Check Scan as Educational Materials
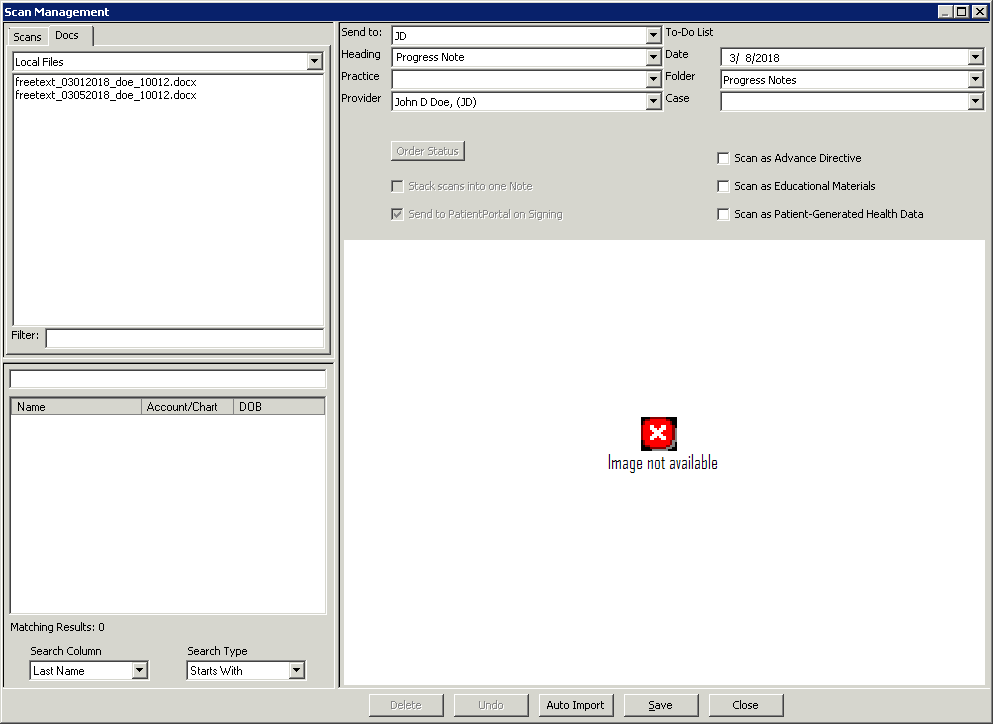 (x=723, y=186)
